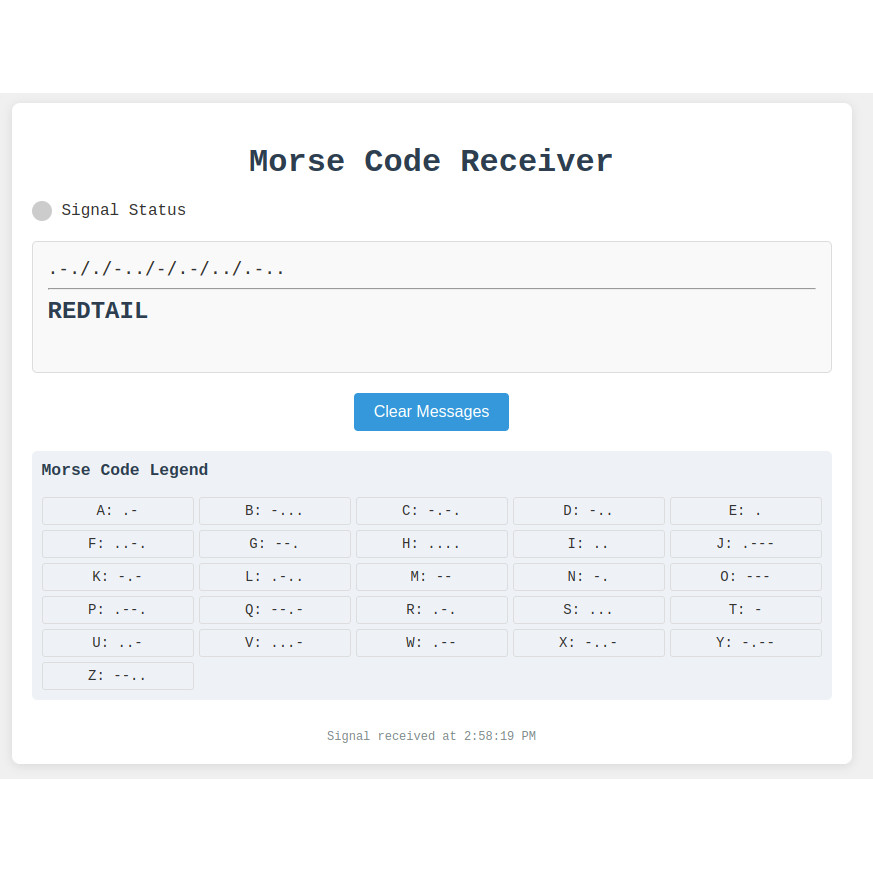This screenshot has height=873, width=873.
Task: Click the legend cell V: ...-
Action: [275, 643]
